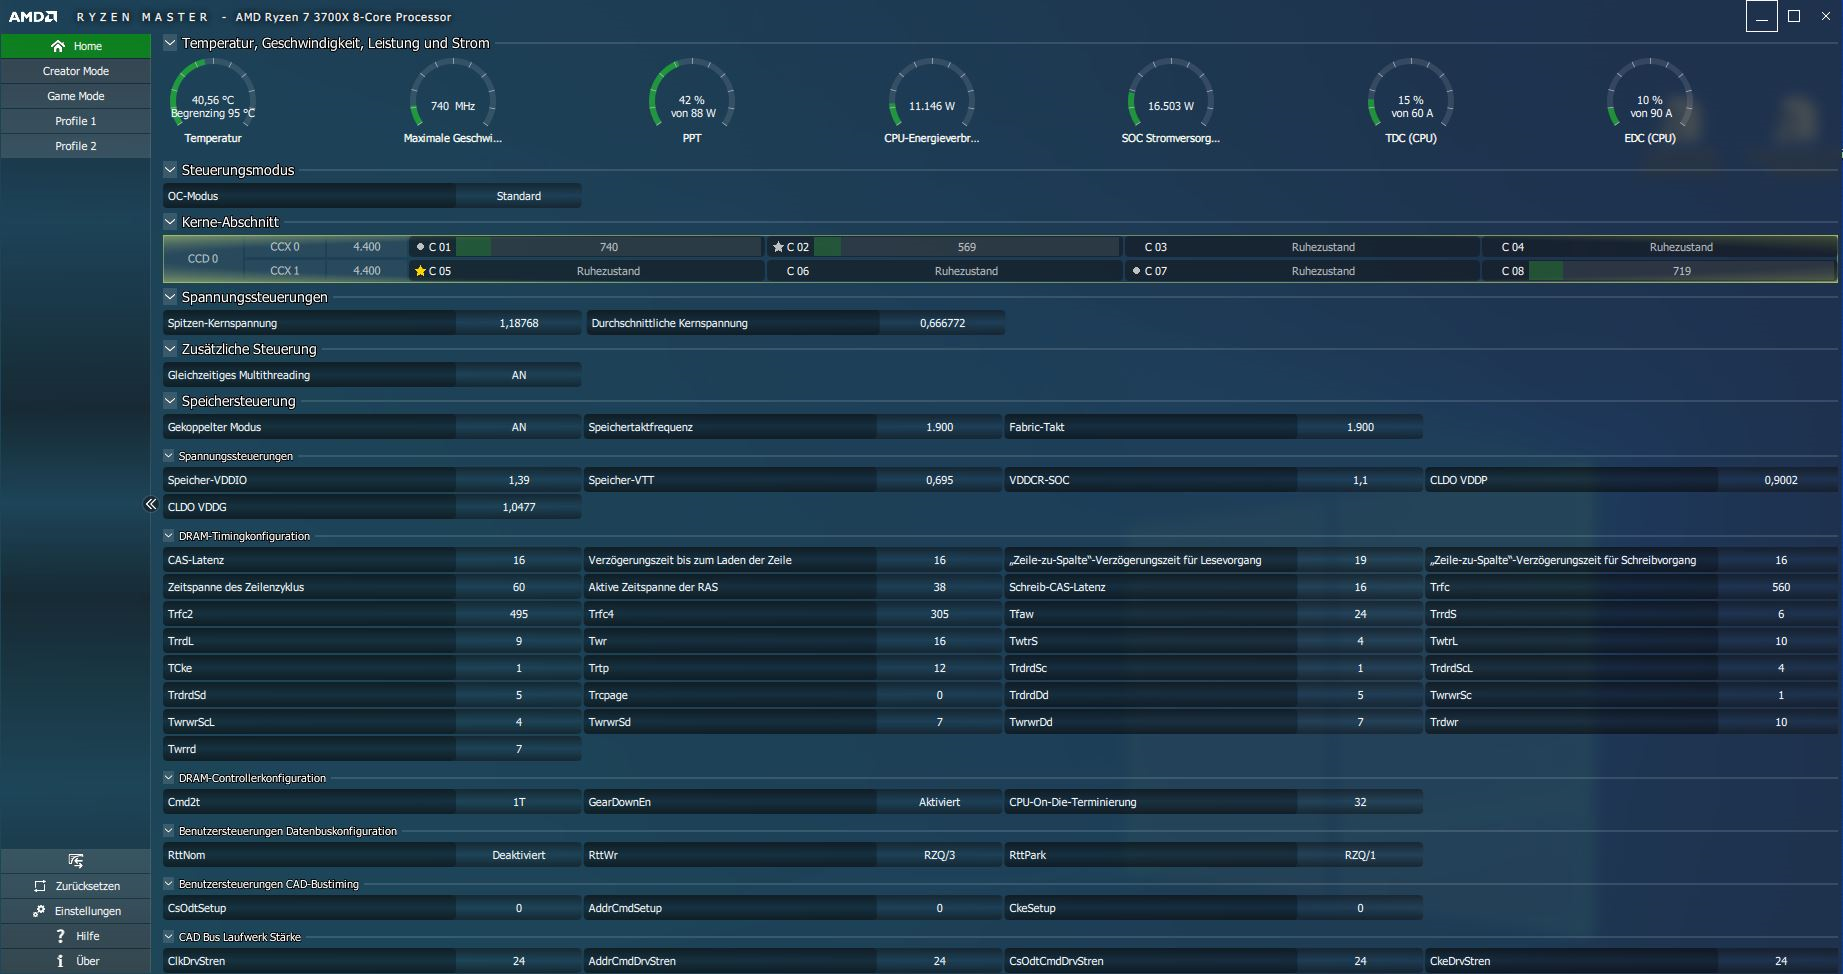Open the Hilfe page

75,936
